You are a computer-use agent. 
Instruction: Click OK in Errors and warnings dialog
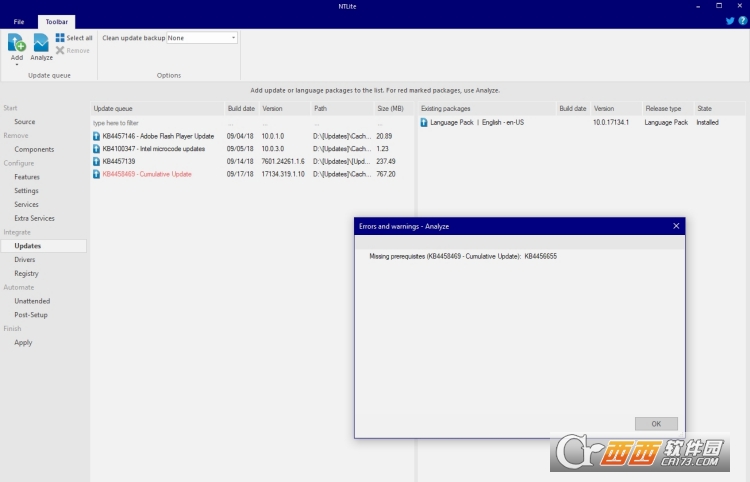pyautogui.click(x=656, y=424)
